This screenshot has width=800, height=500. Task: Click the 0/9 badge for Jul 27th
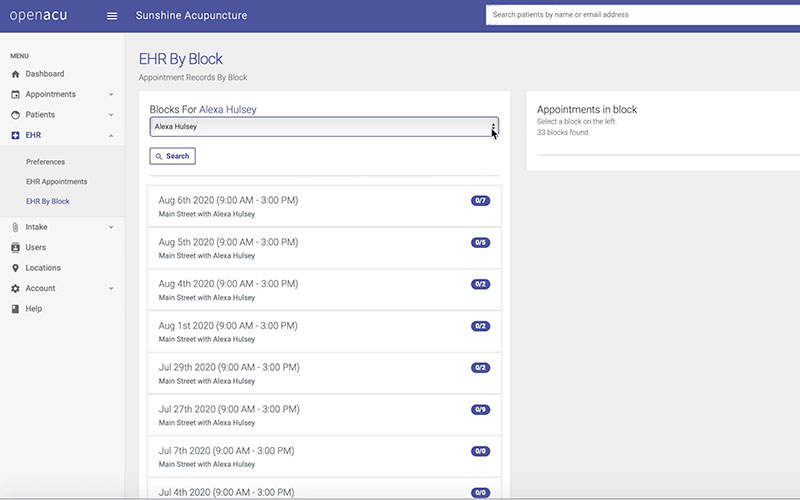[481, 410]
